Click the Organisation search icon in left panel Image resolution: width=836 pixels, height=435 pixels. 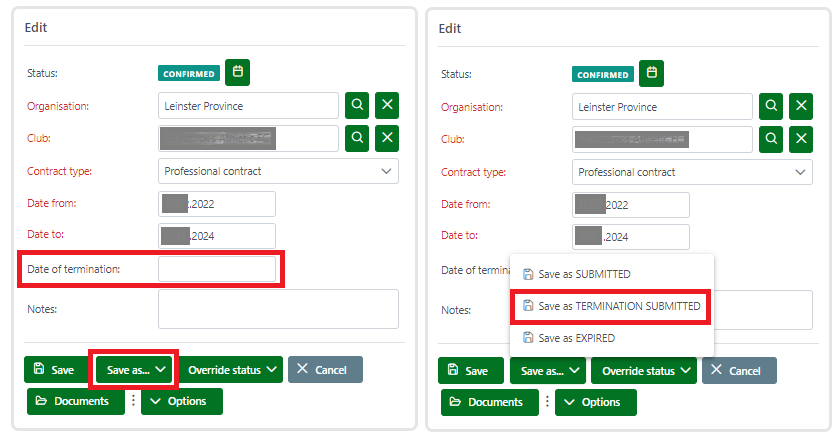coord(358,105)
